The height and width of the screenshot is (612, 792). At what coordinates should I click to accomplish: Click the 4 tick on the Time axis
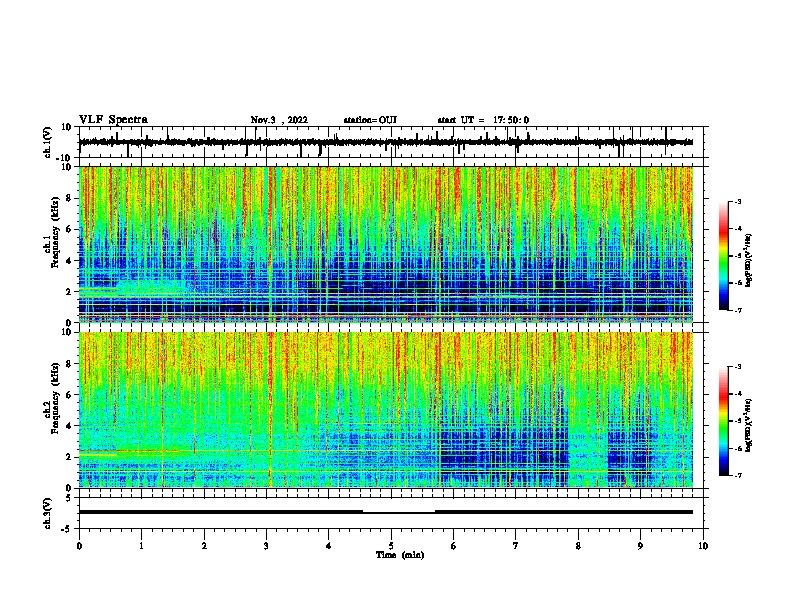329,546
